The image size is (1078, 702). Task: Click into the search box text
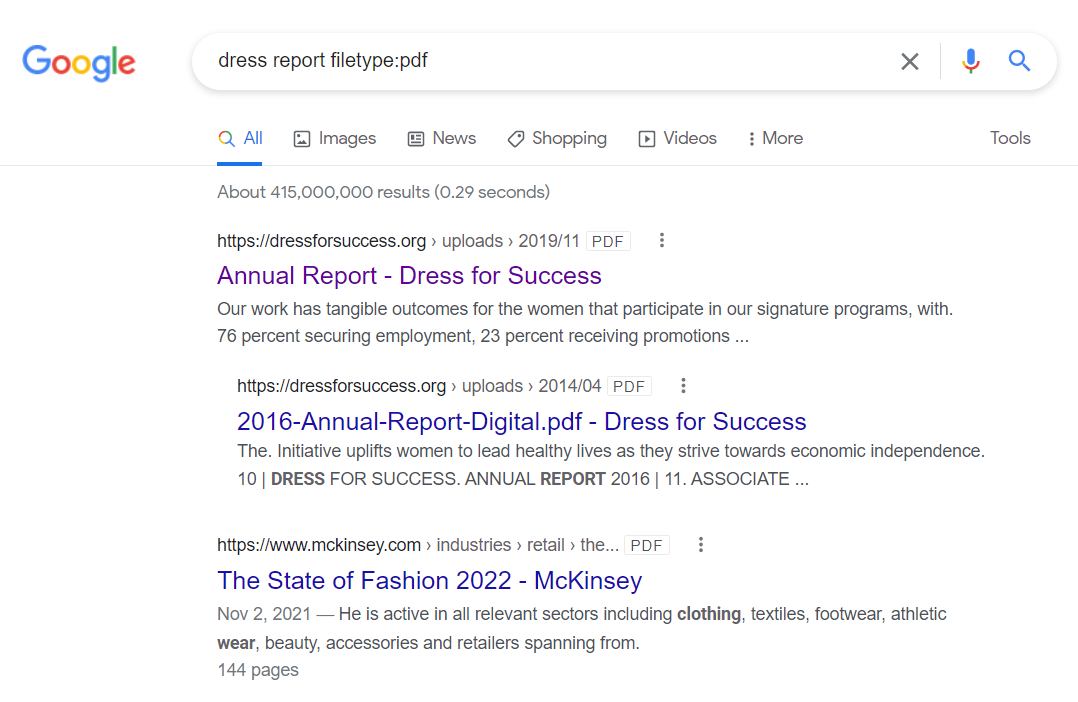coord(322,61)
